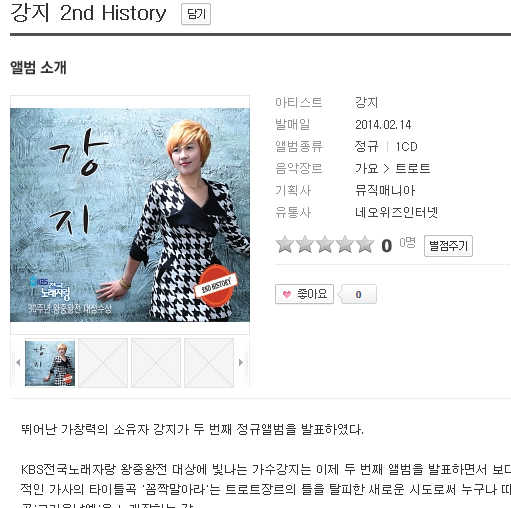Select the fourth rating star
The image size is (511, 508).
point(345,244)
